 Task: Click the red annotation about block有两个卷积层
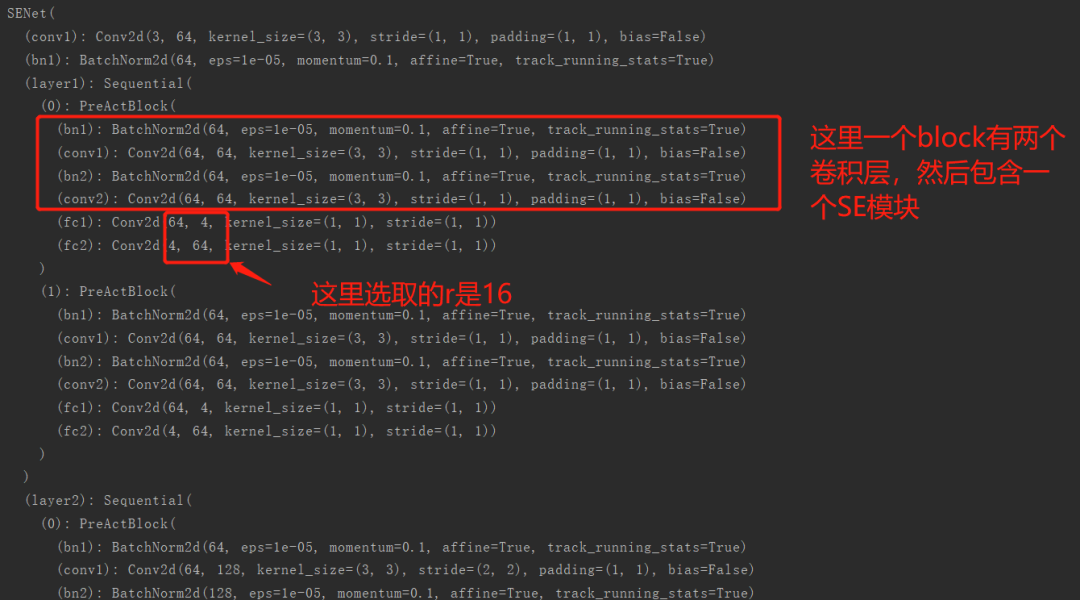tap(937, 172)
